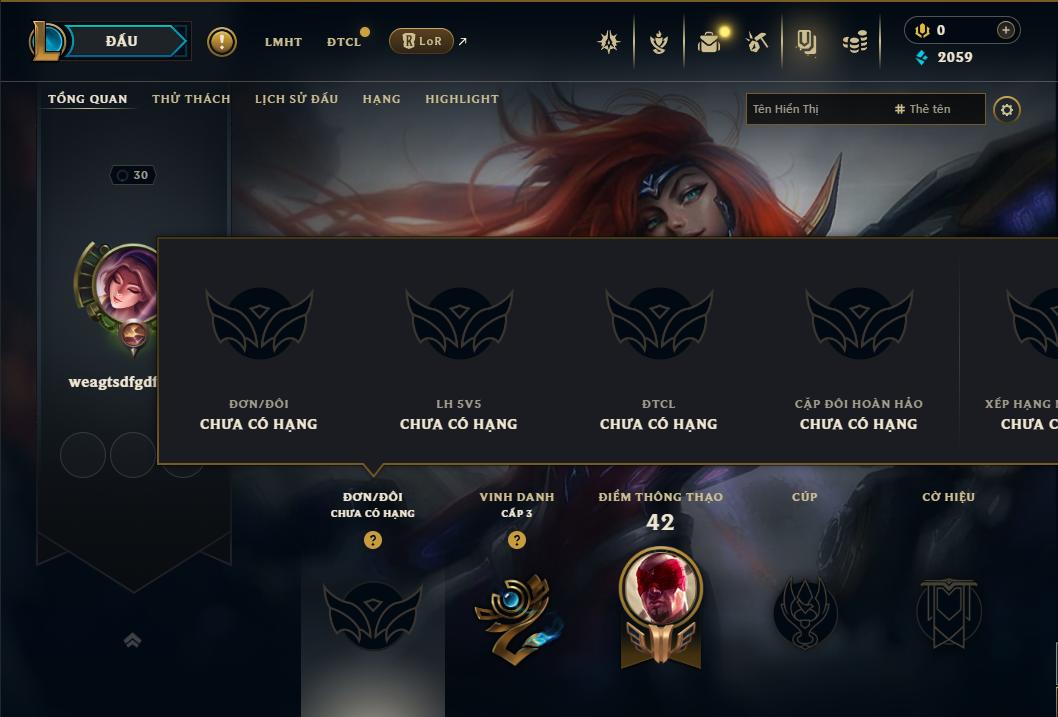Image resolution: width=1058 pixels, height=717 pixels.
Task: Open the store coins icon
Action: pos(855,43)
